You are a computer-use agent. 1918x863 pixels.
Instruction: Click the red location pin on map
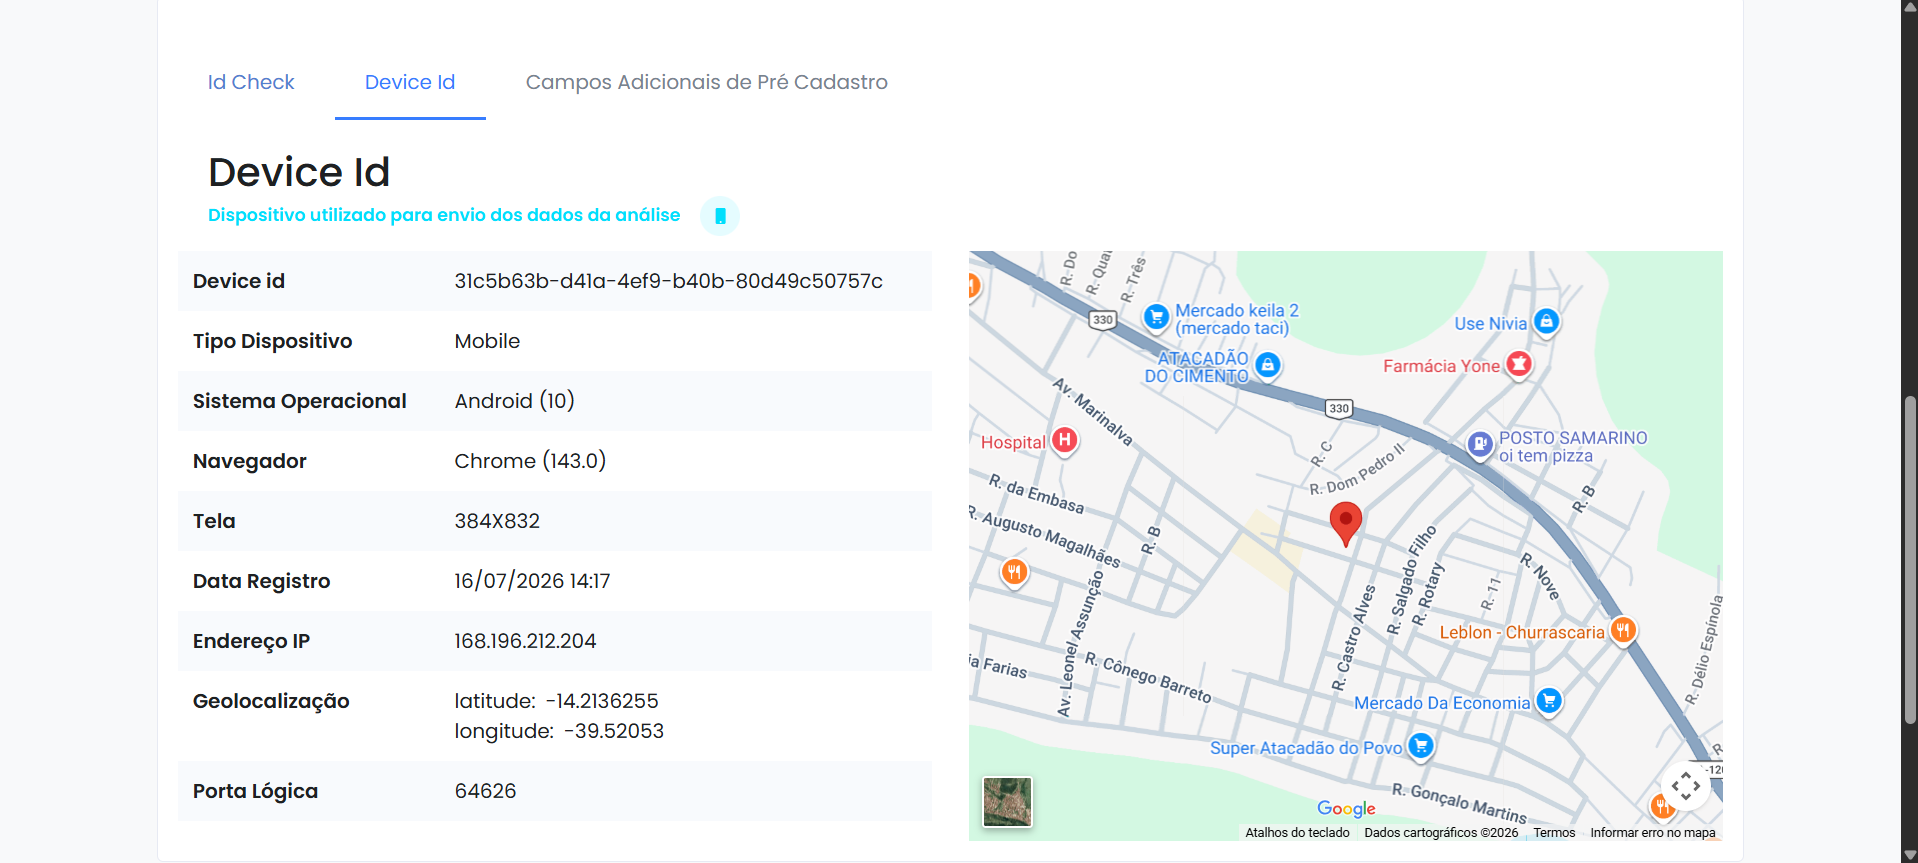pos(1346,523)
